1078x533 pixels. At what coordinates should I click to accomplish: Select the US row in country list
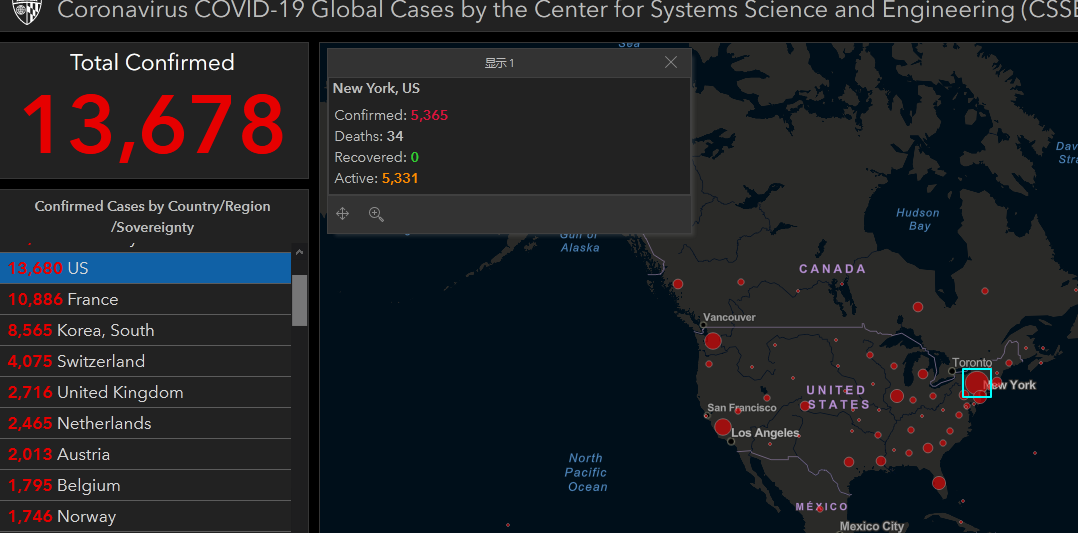(146, 268)
